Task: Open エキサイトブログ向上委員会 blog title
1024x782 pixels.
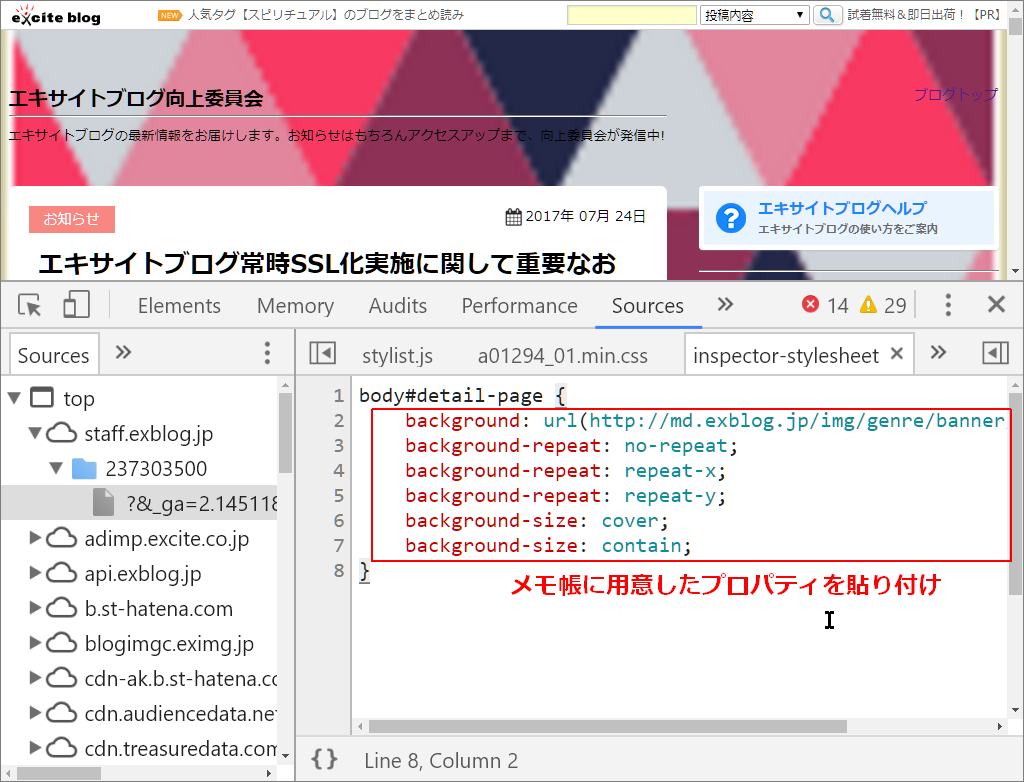Action: point(136,99)
